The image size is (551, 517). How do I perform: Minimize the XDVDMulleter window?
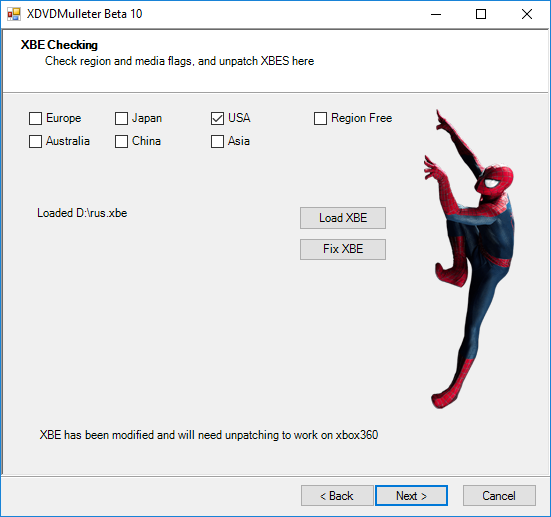(x=436, y=14)
